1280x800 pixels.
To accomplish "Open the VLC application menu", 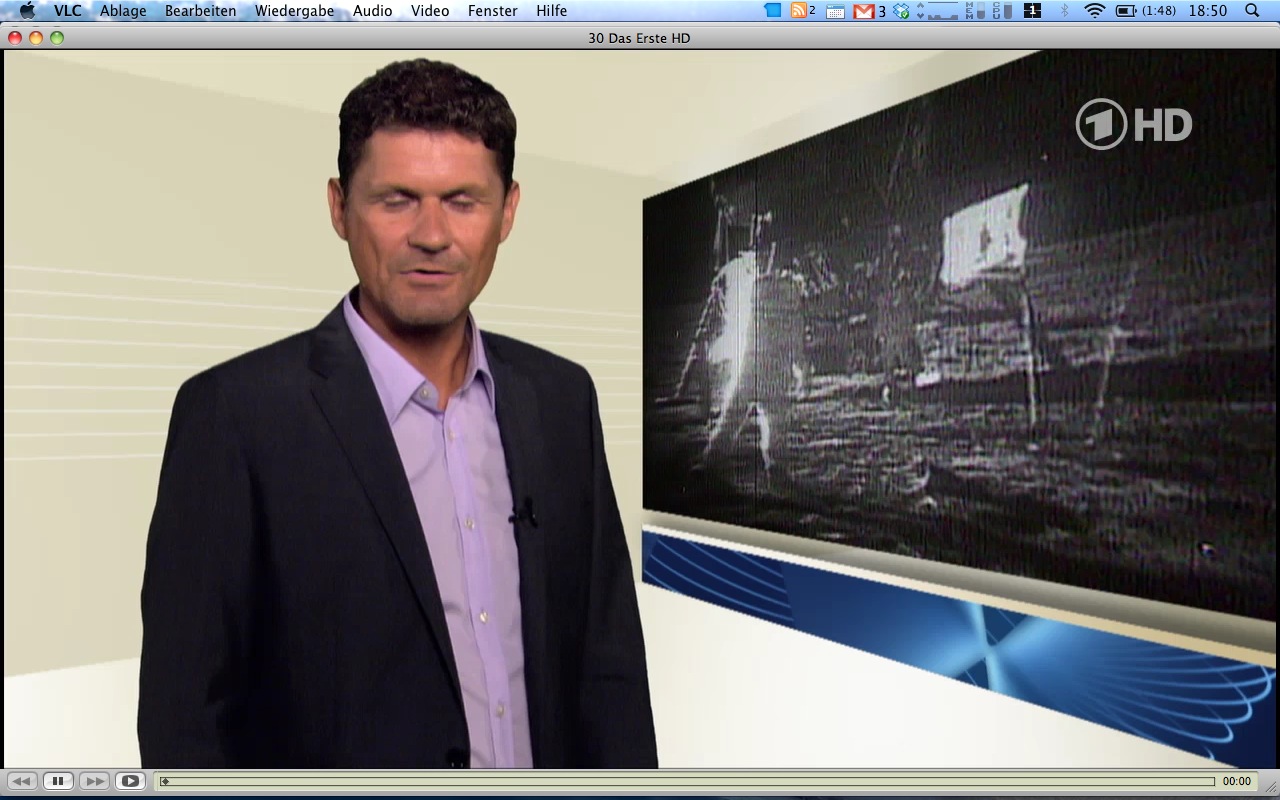I will 68,11.
